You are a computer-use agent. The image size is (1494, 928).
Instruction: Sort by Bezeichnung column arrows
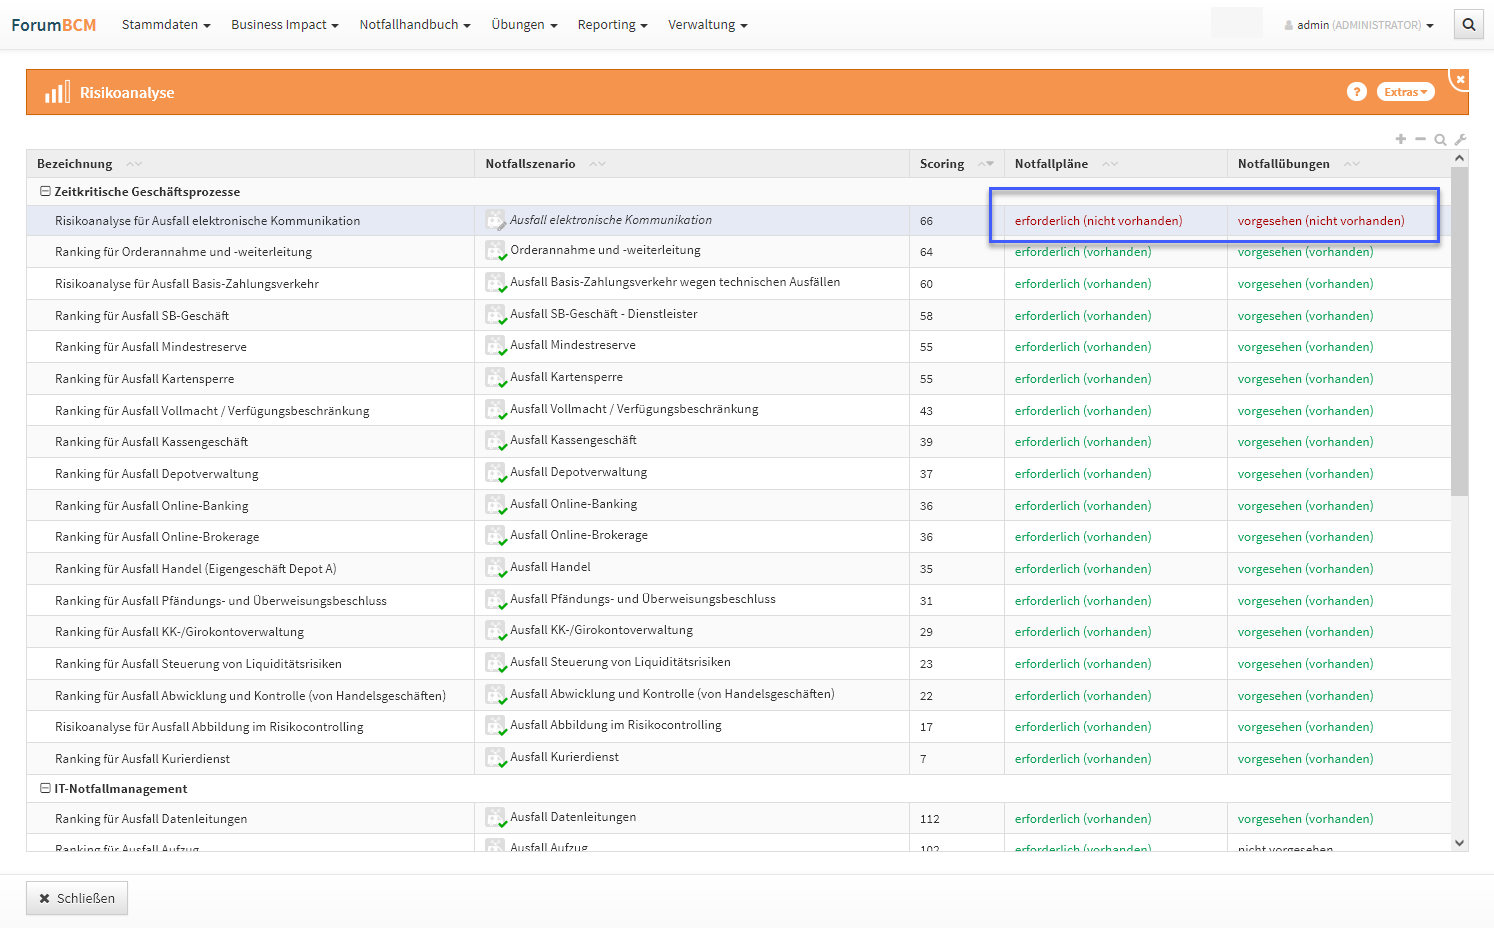click(x=134, y=164)
